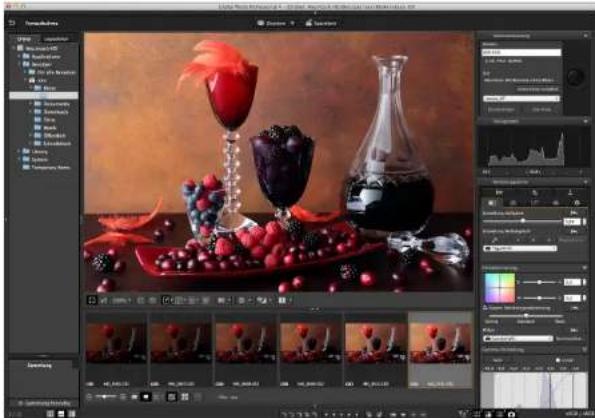Click the Sammlung panel header

pyautogui.click(x=40, y=365)
